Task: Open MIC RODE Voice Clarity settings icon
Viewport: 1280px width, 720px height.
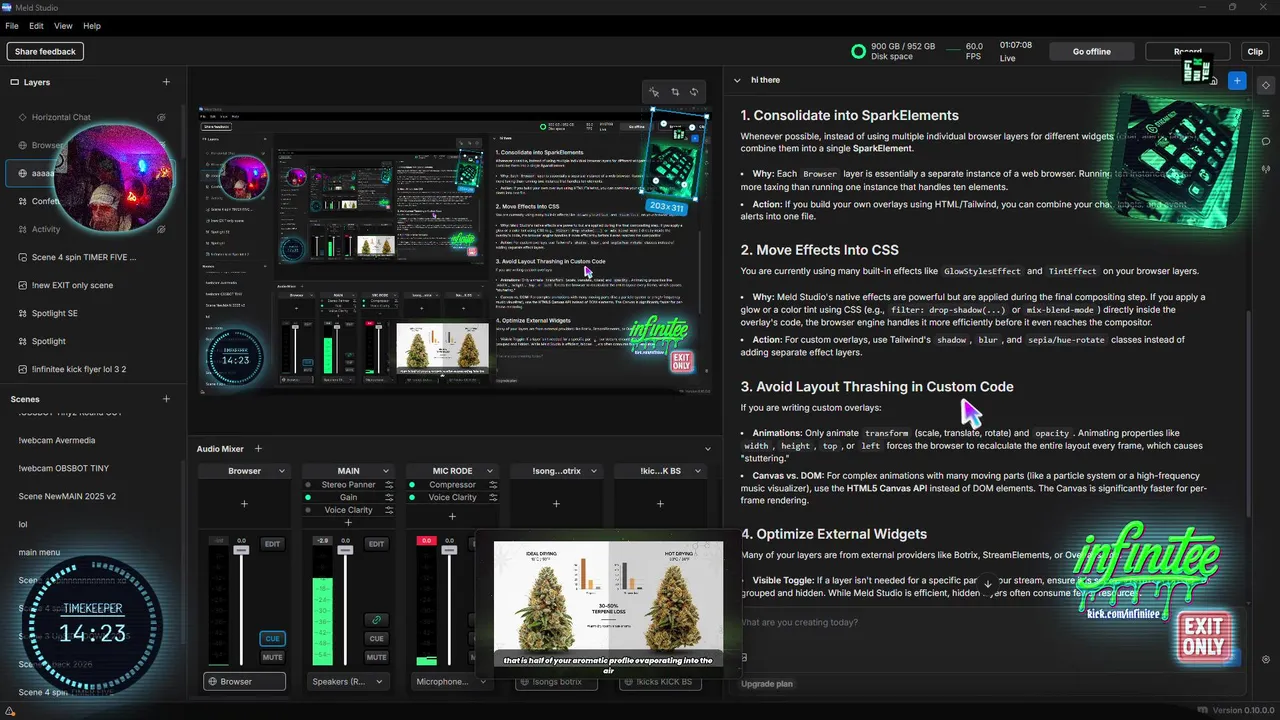Action: pyautogui.click(x=493, y=497)
